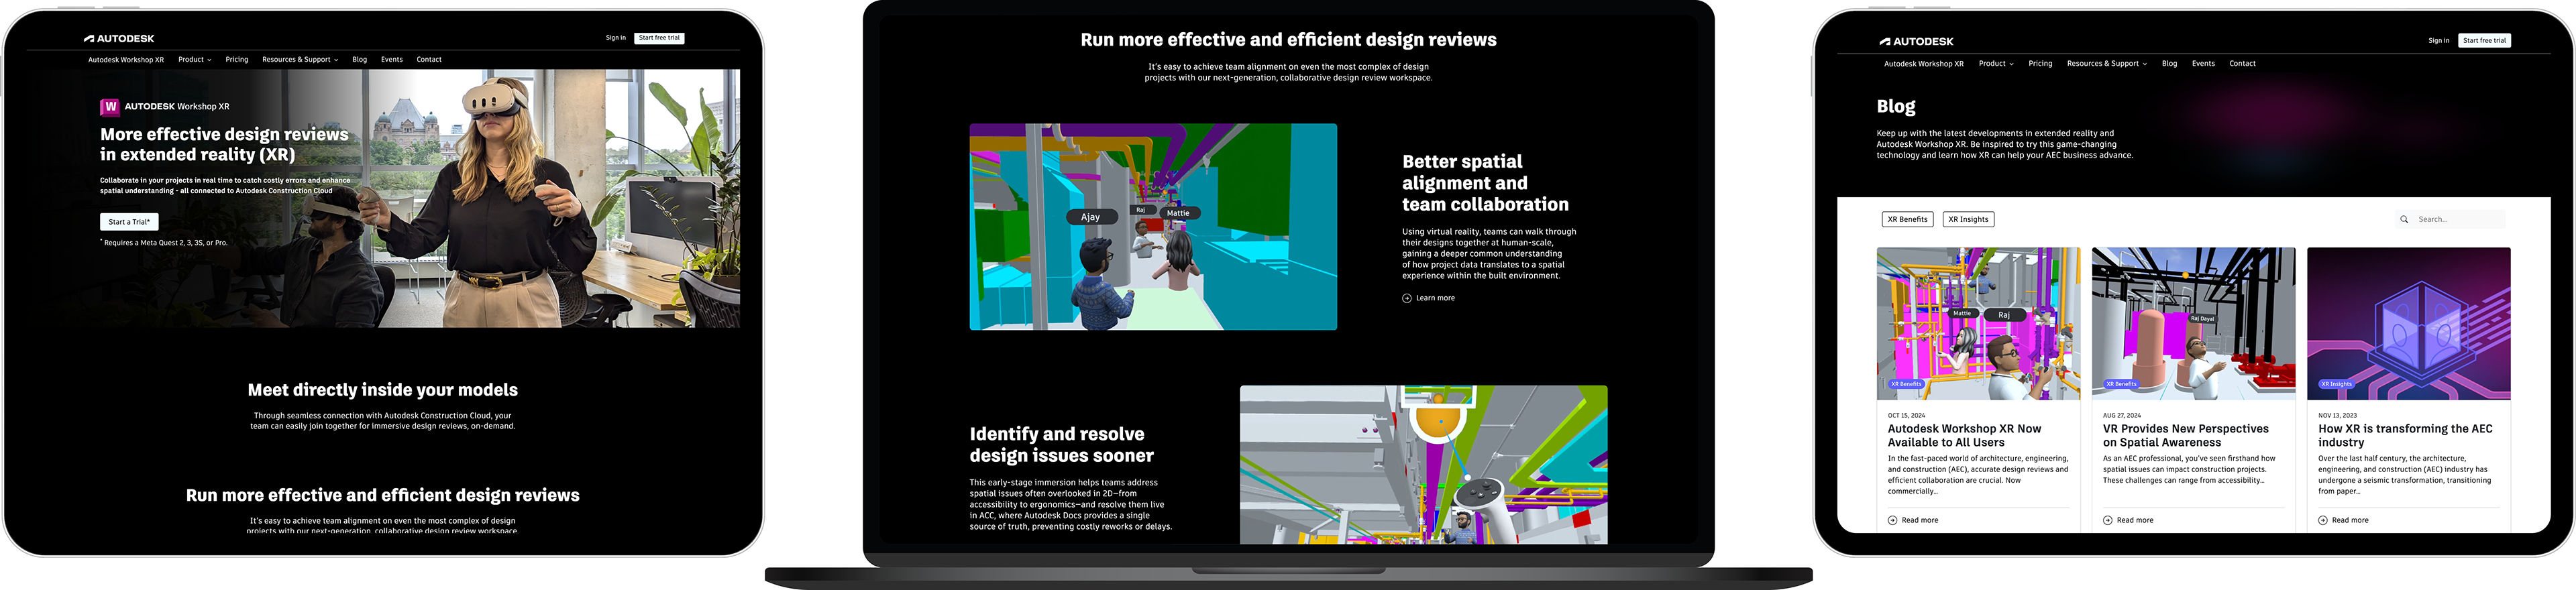Click heading Meet directly inside your models
Screen dimensions: 2576x590
[x=383, y=390]
